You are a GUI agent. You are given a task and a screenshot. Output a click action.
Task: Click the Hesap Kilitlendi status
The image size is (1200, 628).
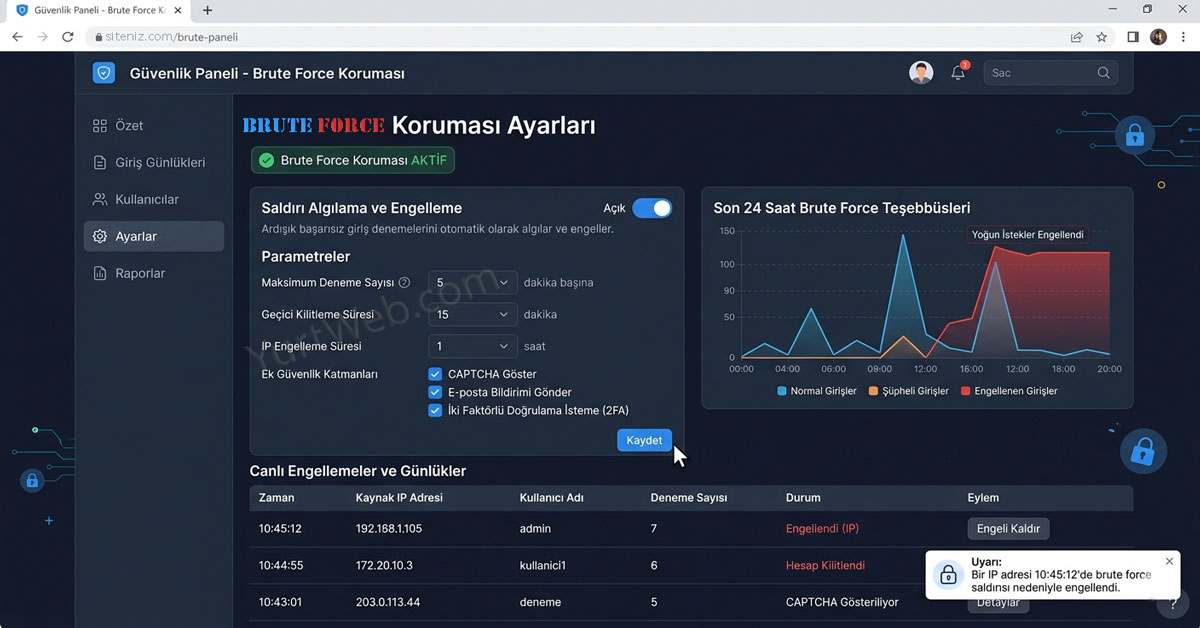826,565
